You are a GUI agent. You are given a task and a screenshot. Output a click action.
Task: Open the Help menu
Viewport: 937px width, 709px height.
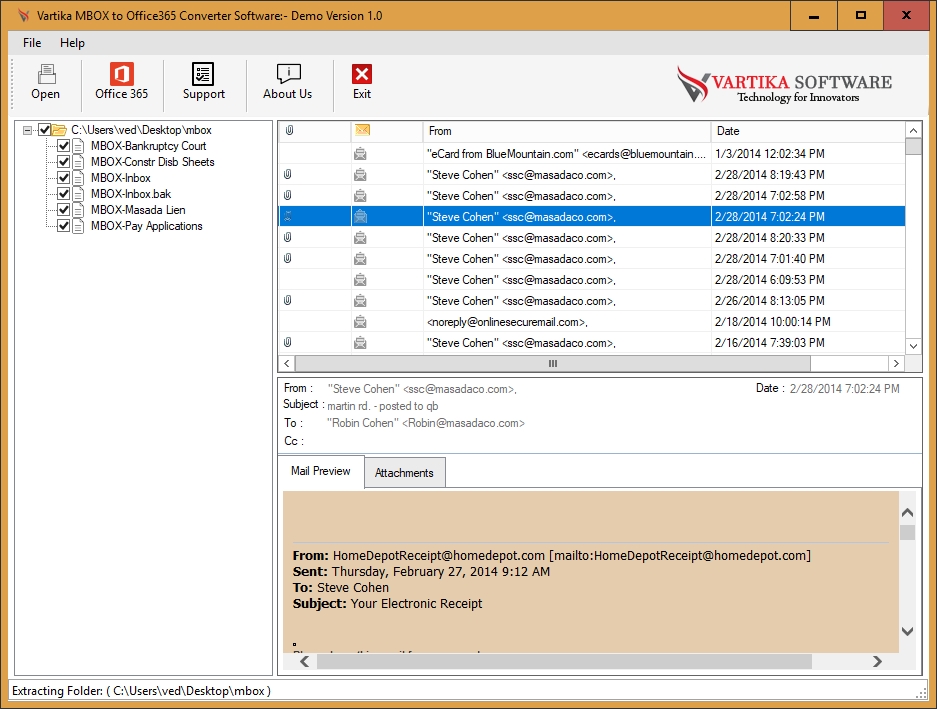click(x=72, y=43)
